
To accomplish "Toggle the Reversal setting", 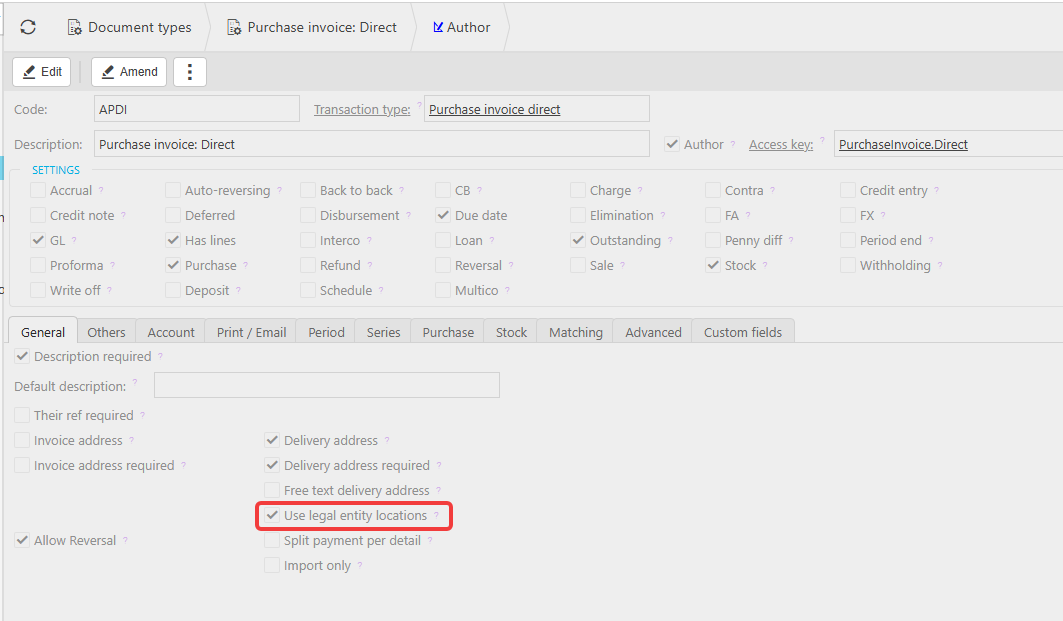I will click(443, 266).
